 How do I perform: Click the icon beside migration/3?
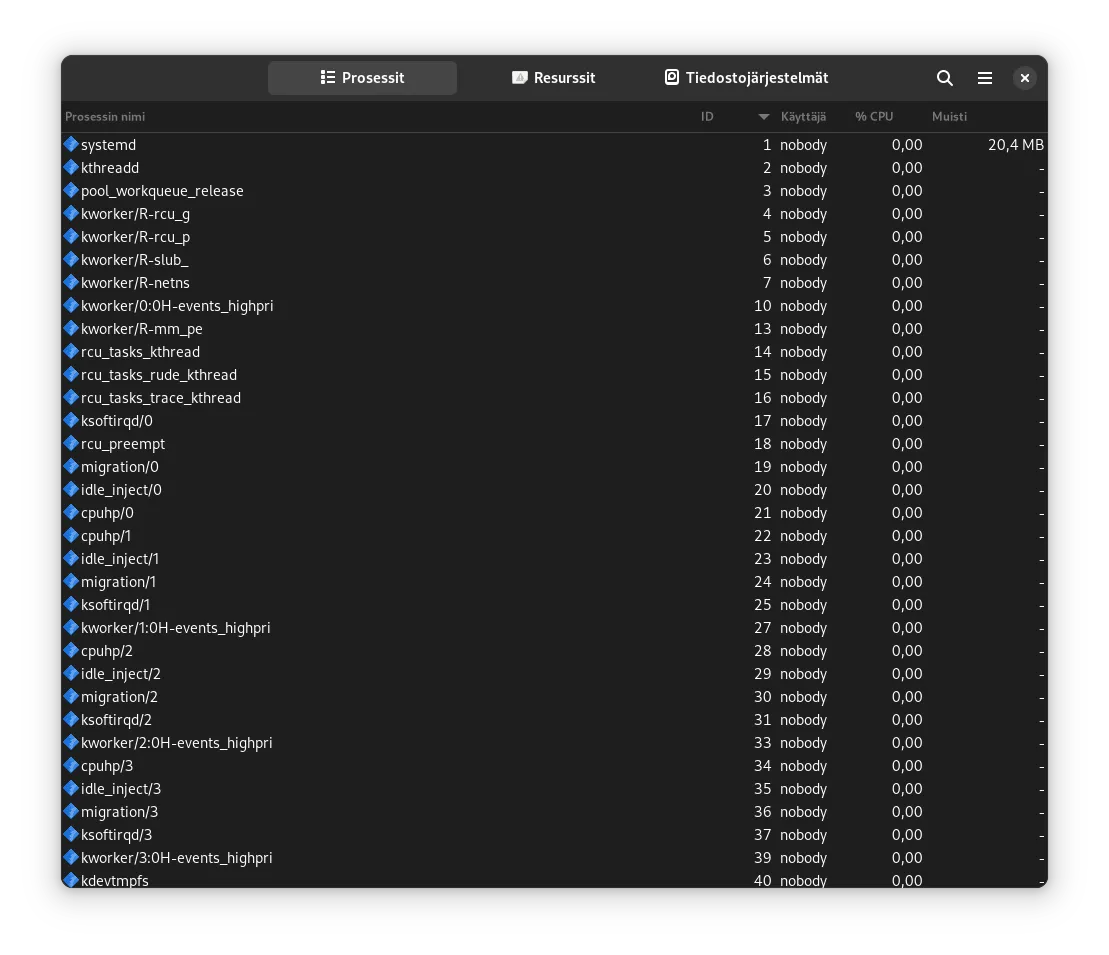point(71,812)
